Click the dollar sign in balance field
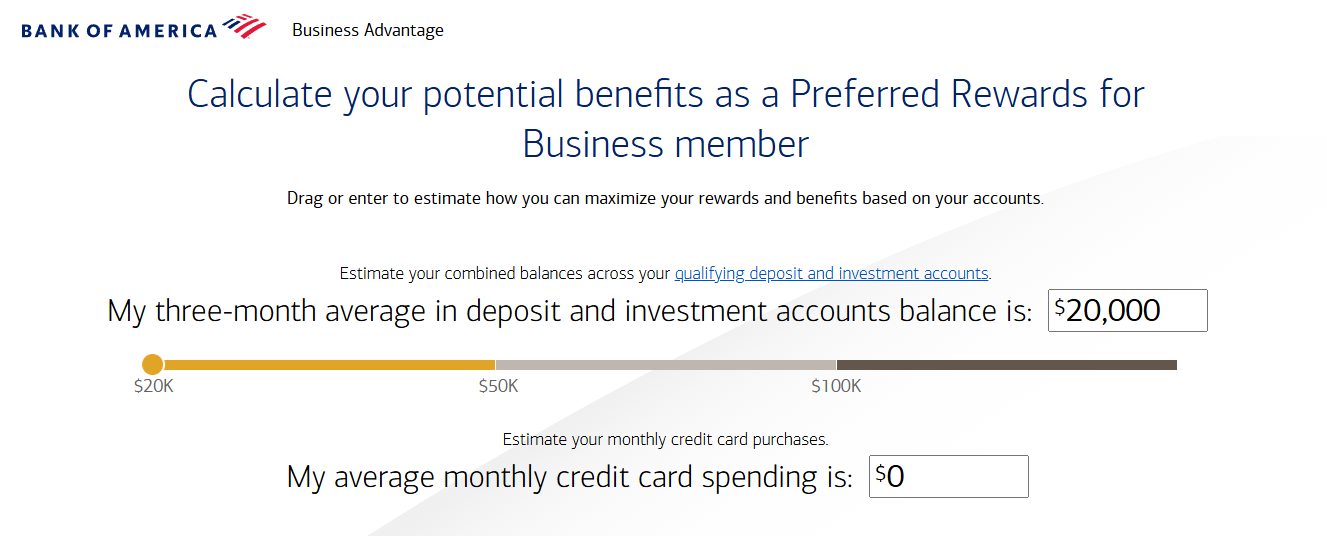 (1059, 308)
